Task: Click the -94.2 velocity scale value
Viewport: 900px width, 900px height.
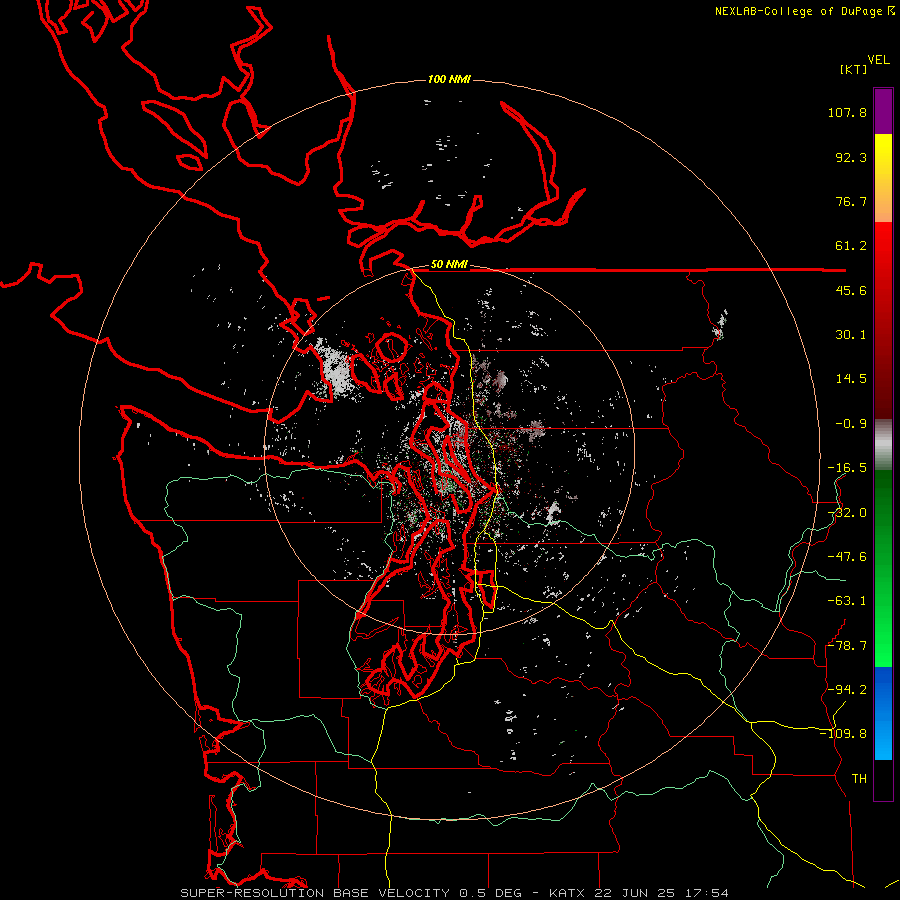Action: pos(847,690)
